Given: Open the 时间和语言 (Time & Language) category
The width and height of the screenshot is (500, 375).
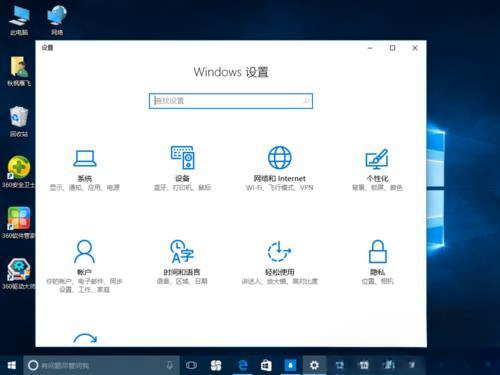Looking at the screenshot, I should 182,262.
